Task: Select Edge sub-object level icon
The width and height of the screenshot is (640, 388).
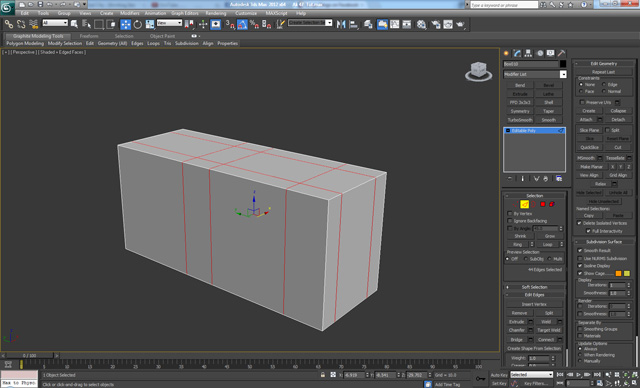Action: [x=524, y=204]
